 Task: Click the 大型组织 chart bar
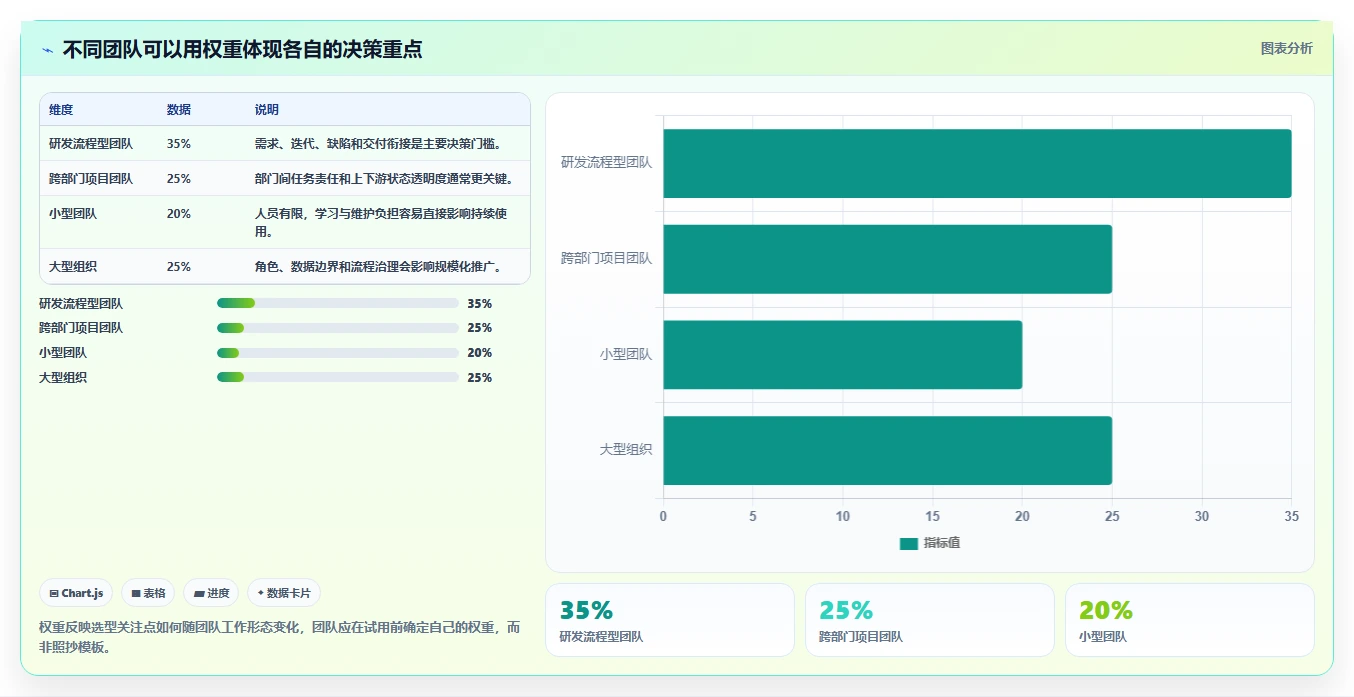pyautogui.click(x=887, y=450)
